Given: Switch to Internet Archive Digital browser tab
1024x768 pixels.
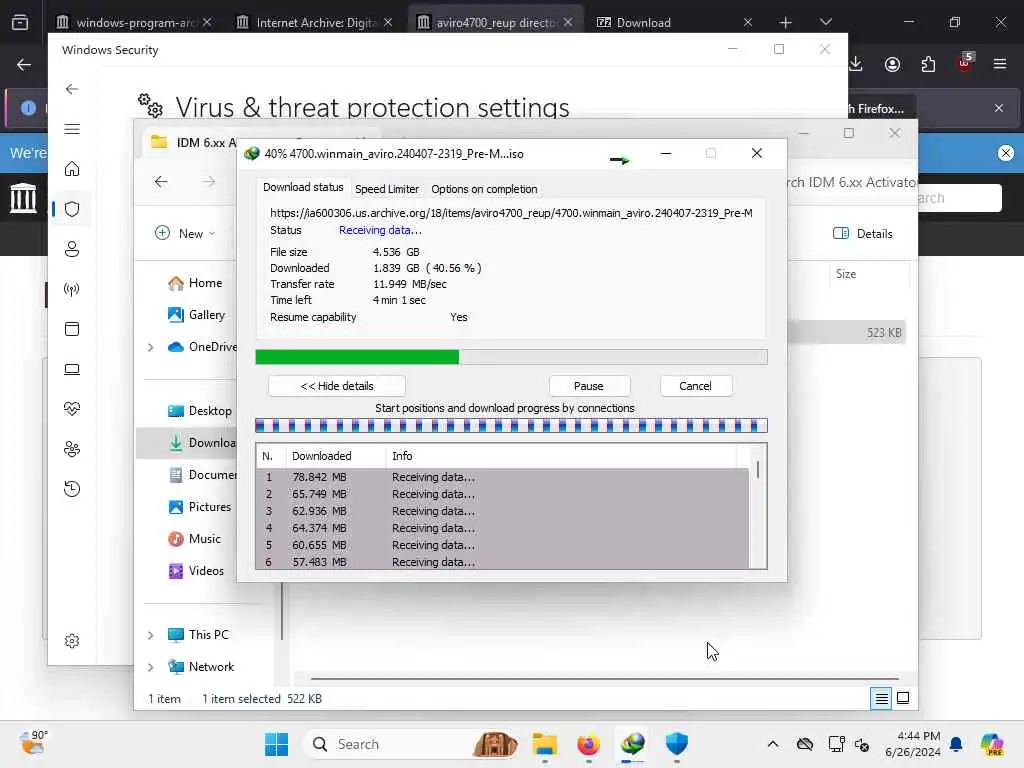Looking at the screenshot, I should pyautogui.click(x=315, y=22).
